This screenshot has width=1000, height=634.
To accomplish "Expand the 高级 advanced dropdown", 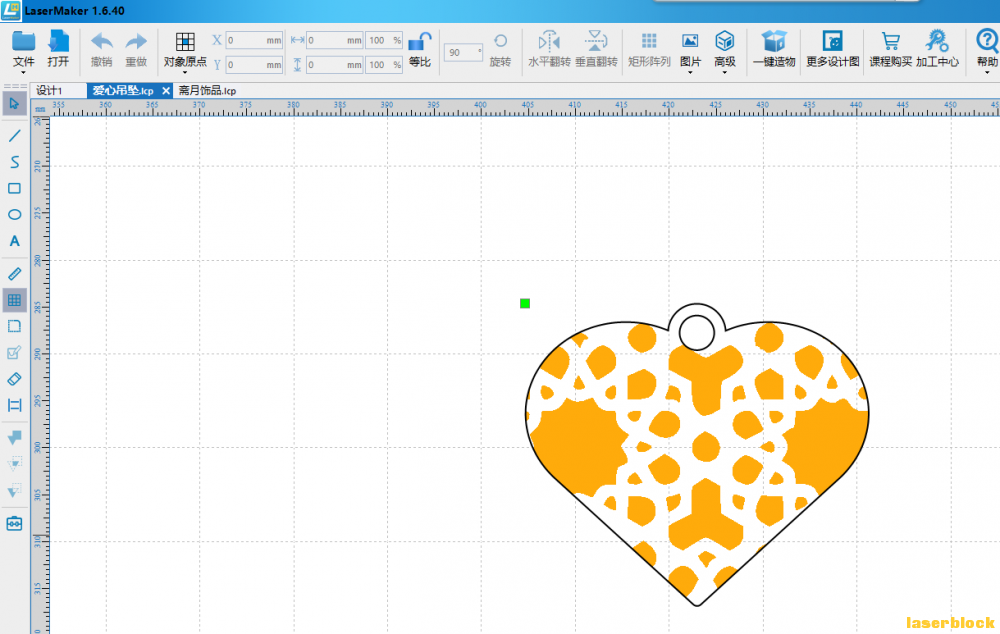I will point(725,48).
